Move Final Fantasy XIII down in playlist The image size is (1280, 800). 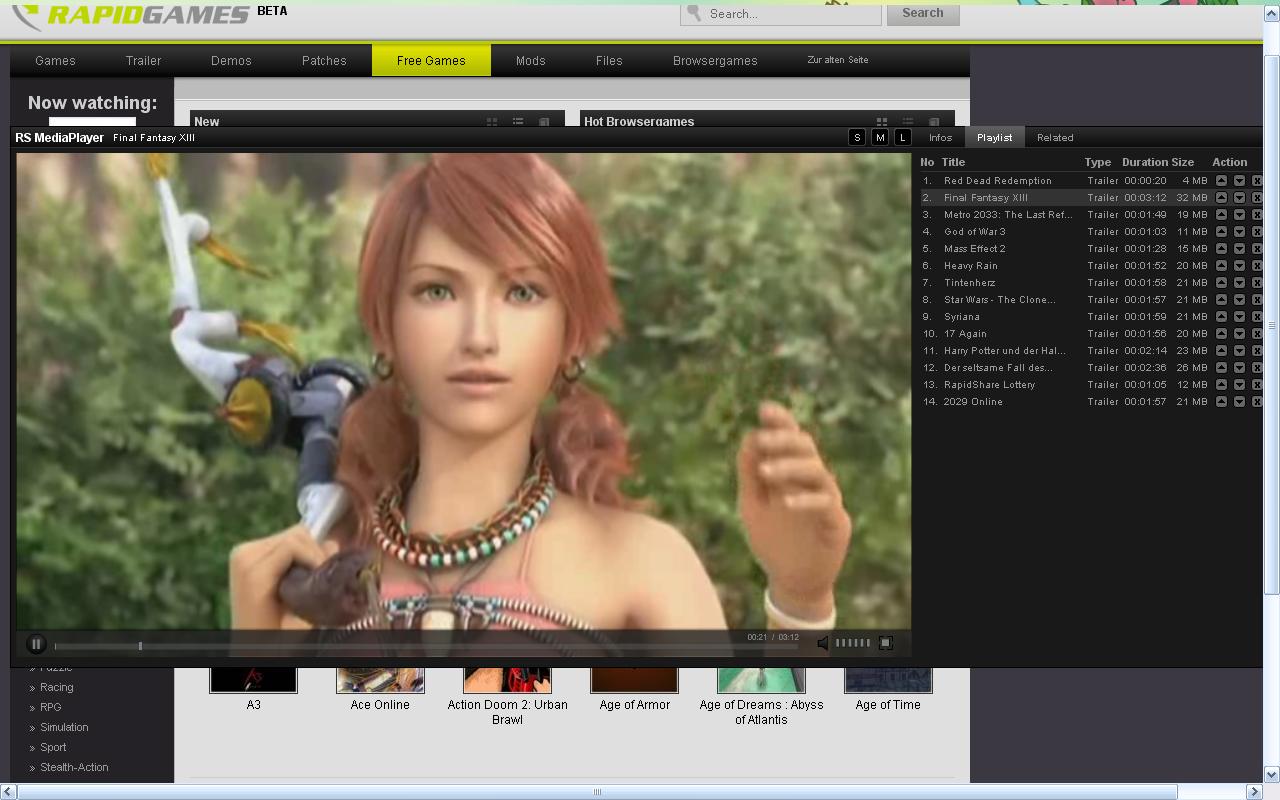[x=1239, y=198]
